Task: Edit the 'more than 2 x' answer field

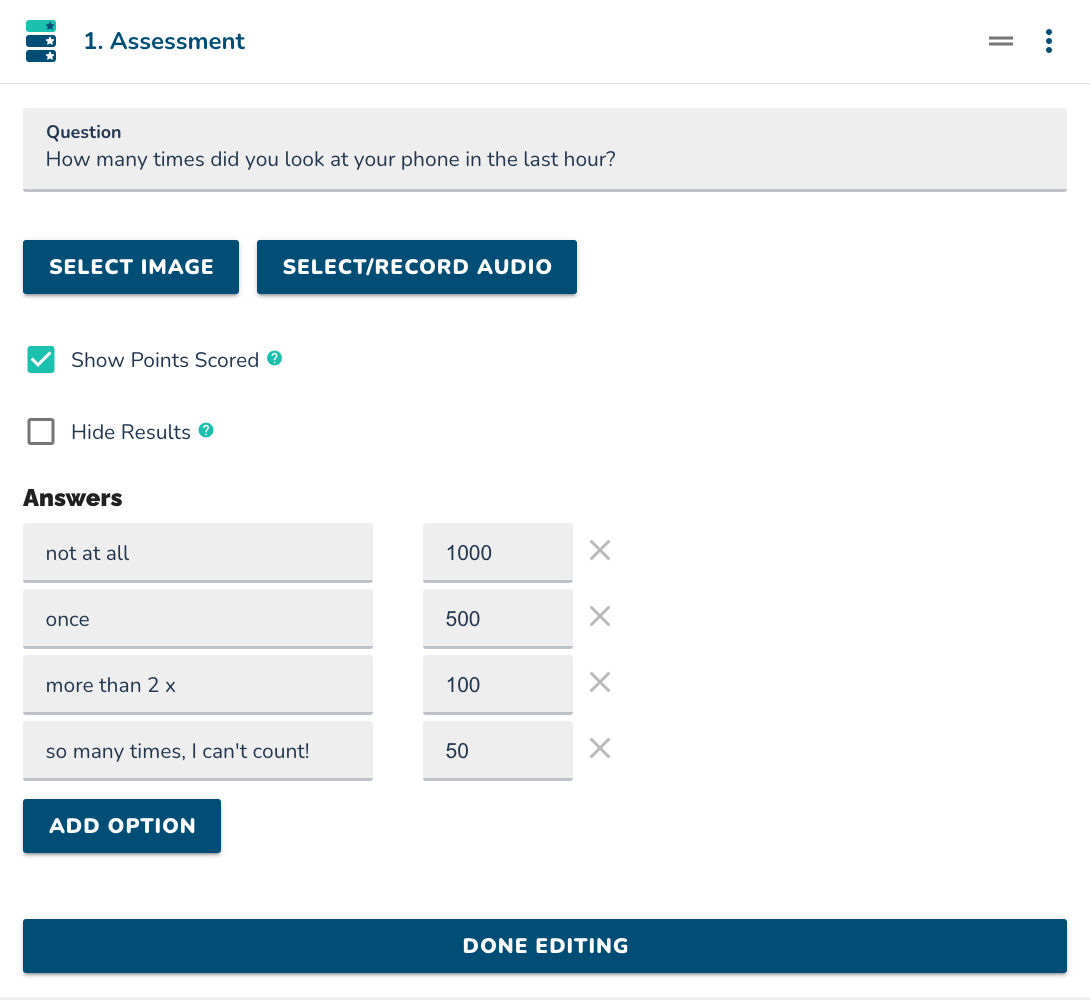Action: tap(198, 685)
